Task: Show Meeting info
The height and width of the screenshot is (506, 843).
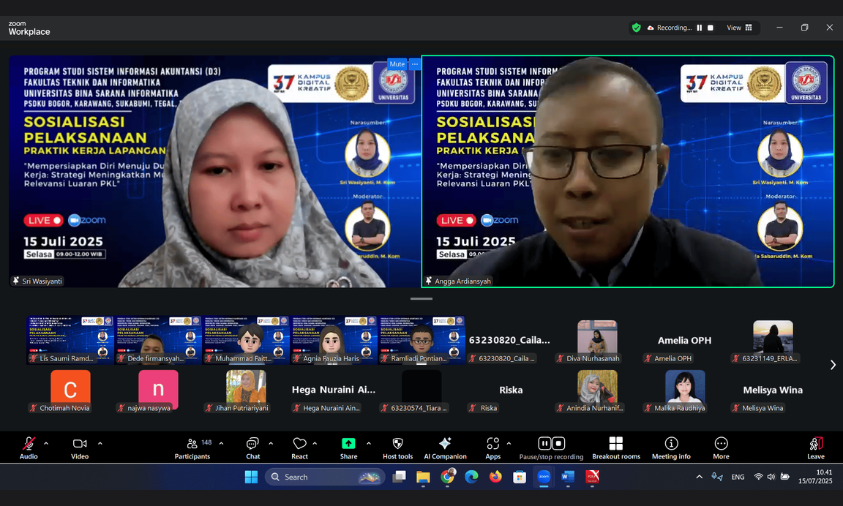Action: (x=671, y=447)
